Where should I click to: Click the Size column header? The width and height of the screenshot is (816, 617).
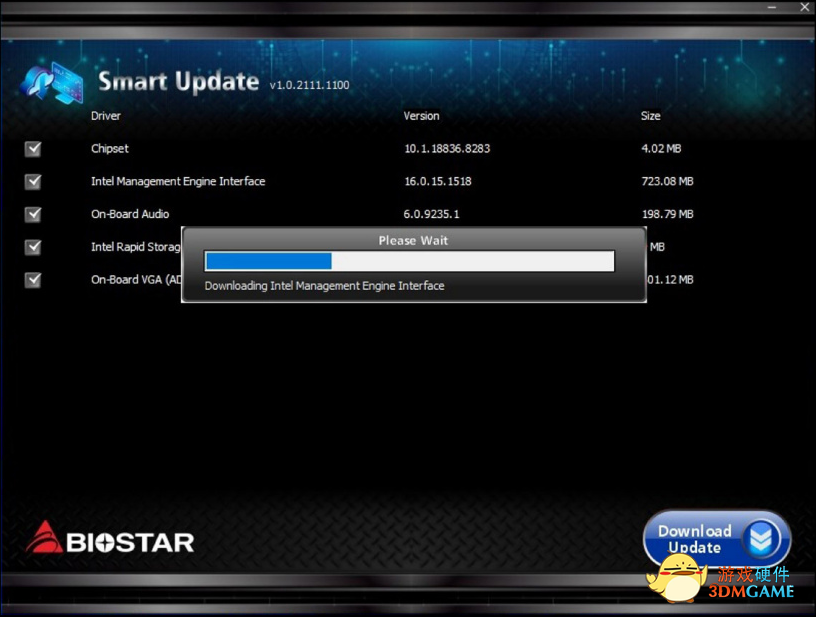point(651,116)
